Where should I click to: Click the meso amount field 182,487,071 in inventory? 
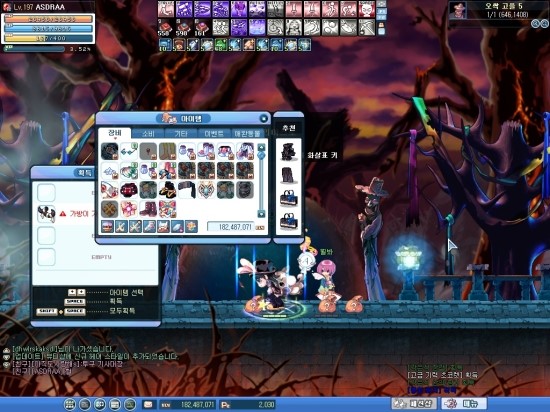[231, 227]
